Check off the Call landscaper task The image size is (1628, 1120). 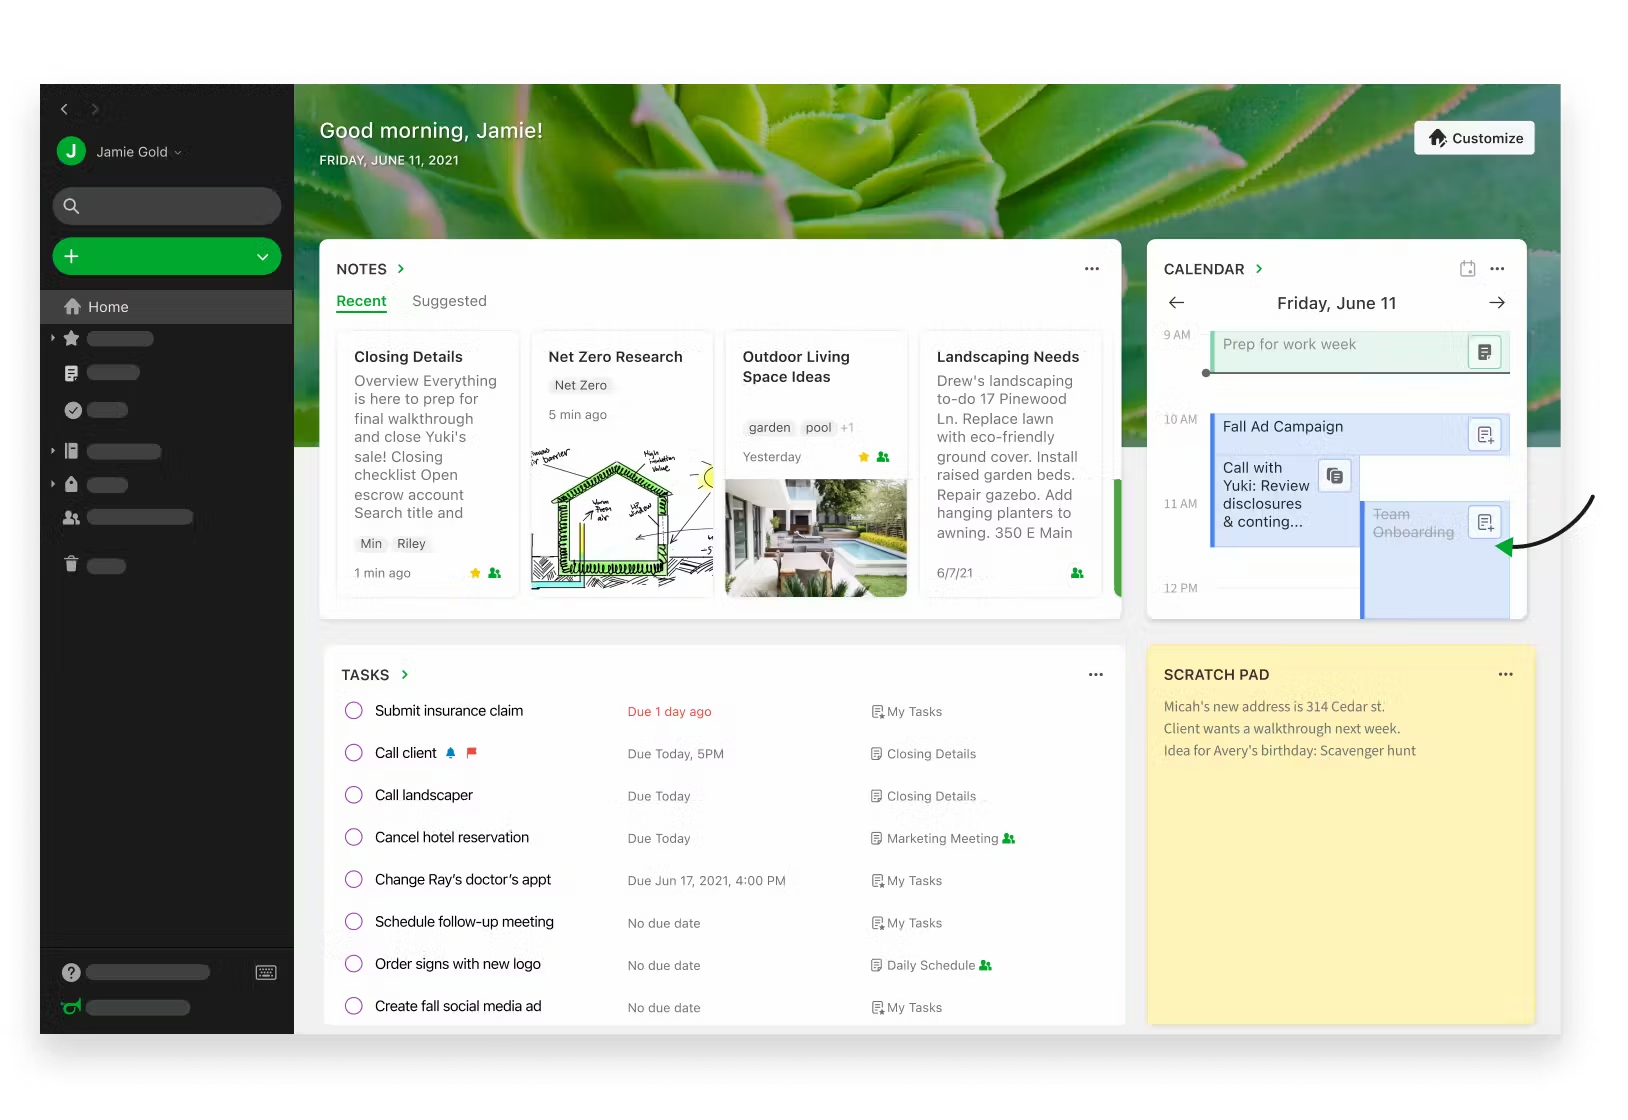353,795
